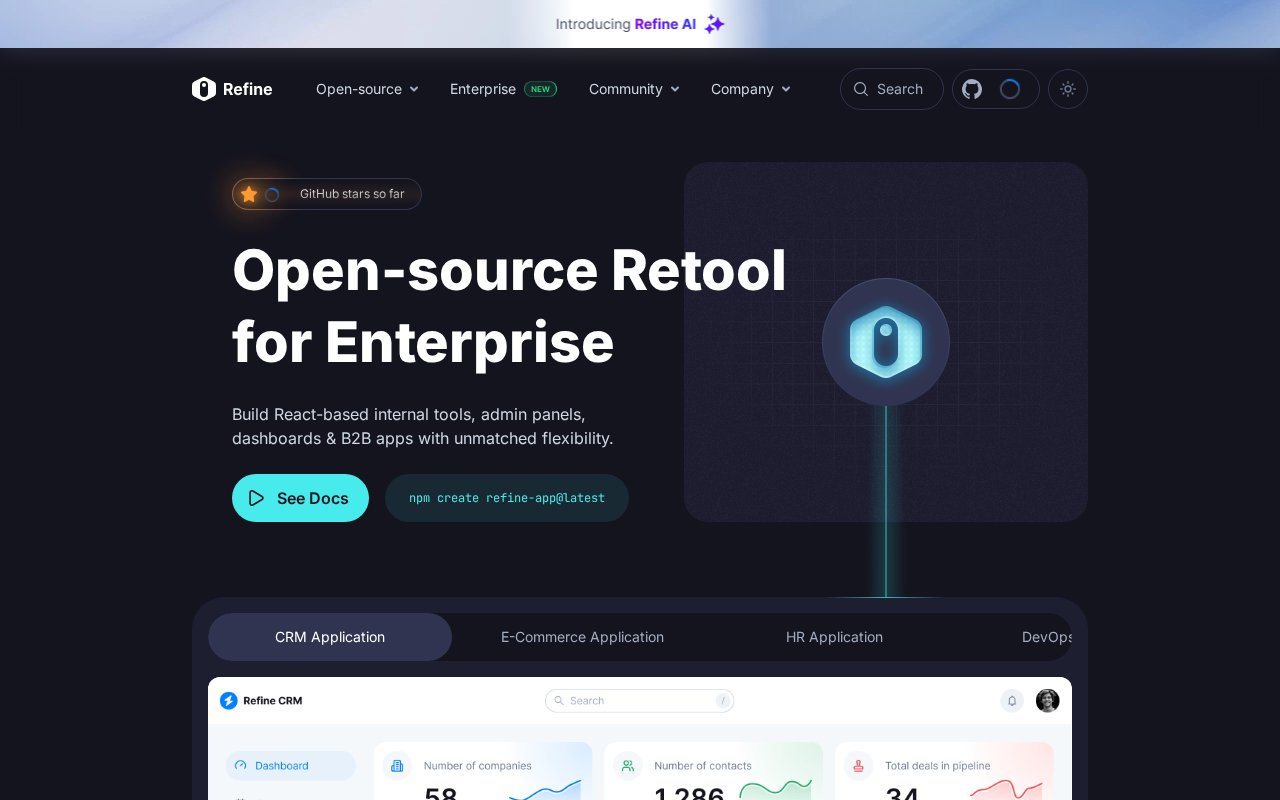1280x800 pixels.
Task: Expand the Community dropdown menu
Action: 634,89
